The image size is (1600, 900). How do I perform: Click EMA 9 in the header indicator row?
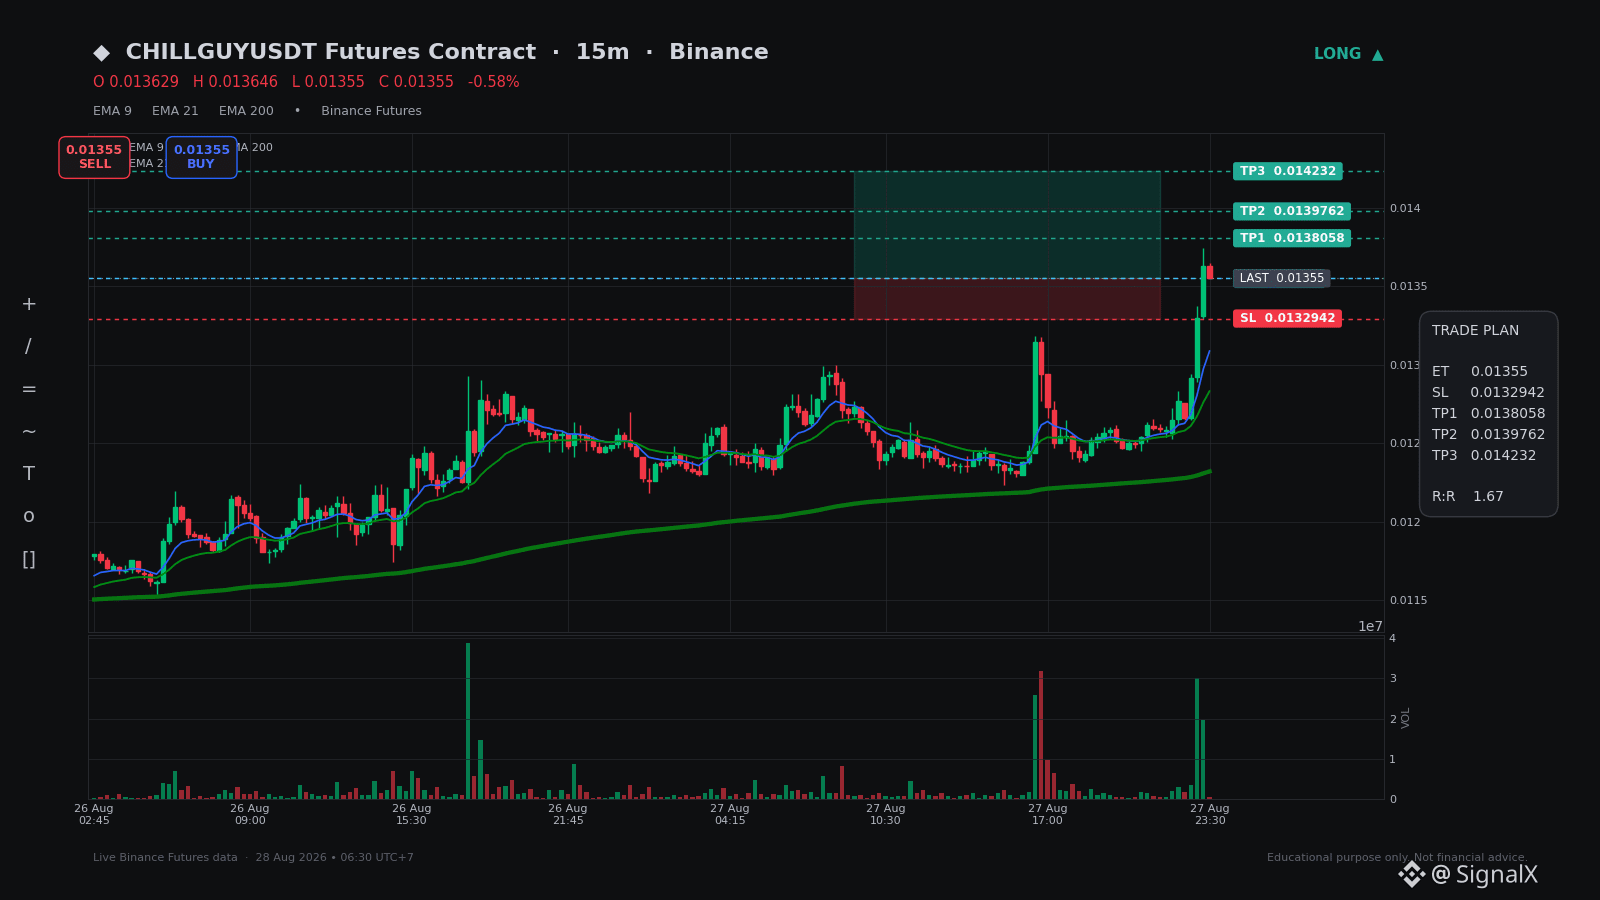point(112,111)
